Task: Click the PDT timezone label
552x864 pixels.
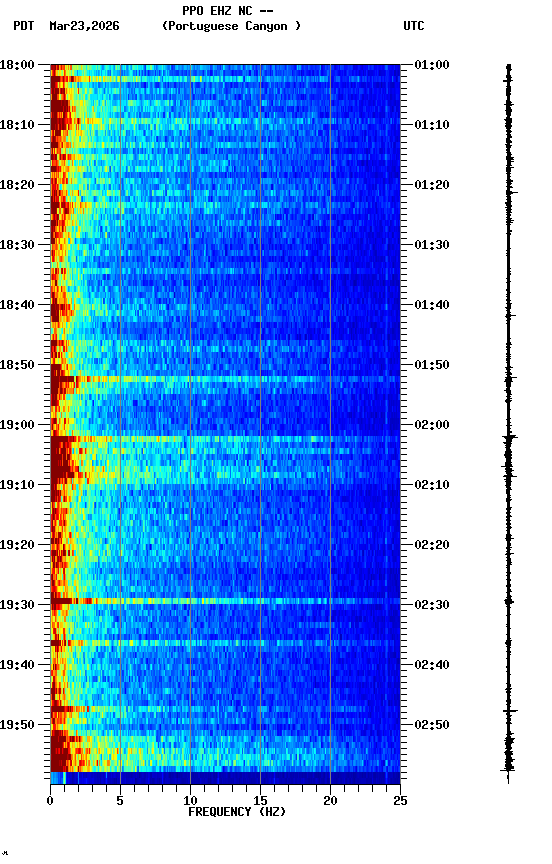Action: coord(24,26)
